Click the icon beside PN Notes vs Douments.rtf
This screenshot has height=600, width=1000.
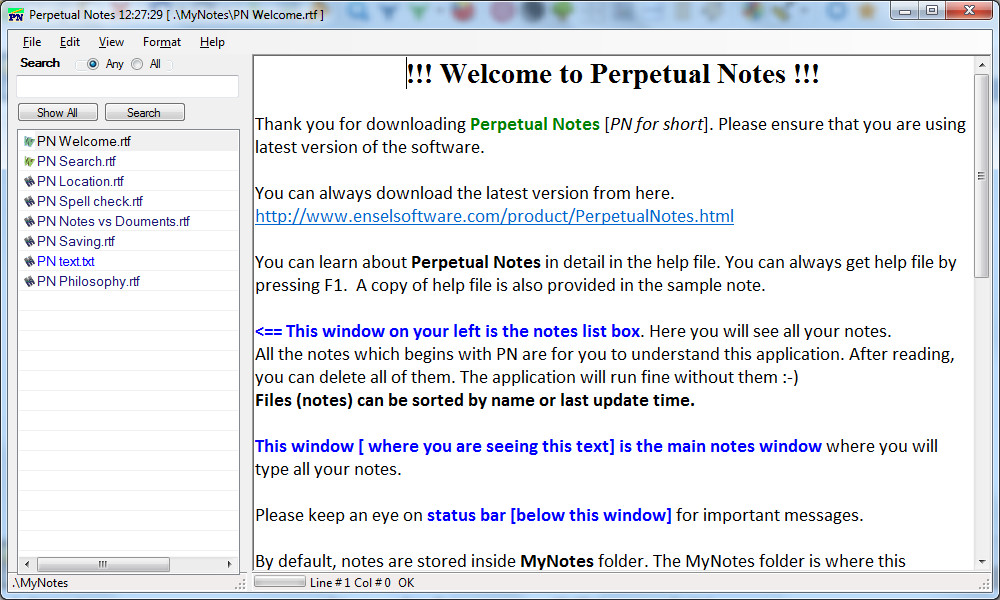point(29,221)
